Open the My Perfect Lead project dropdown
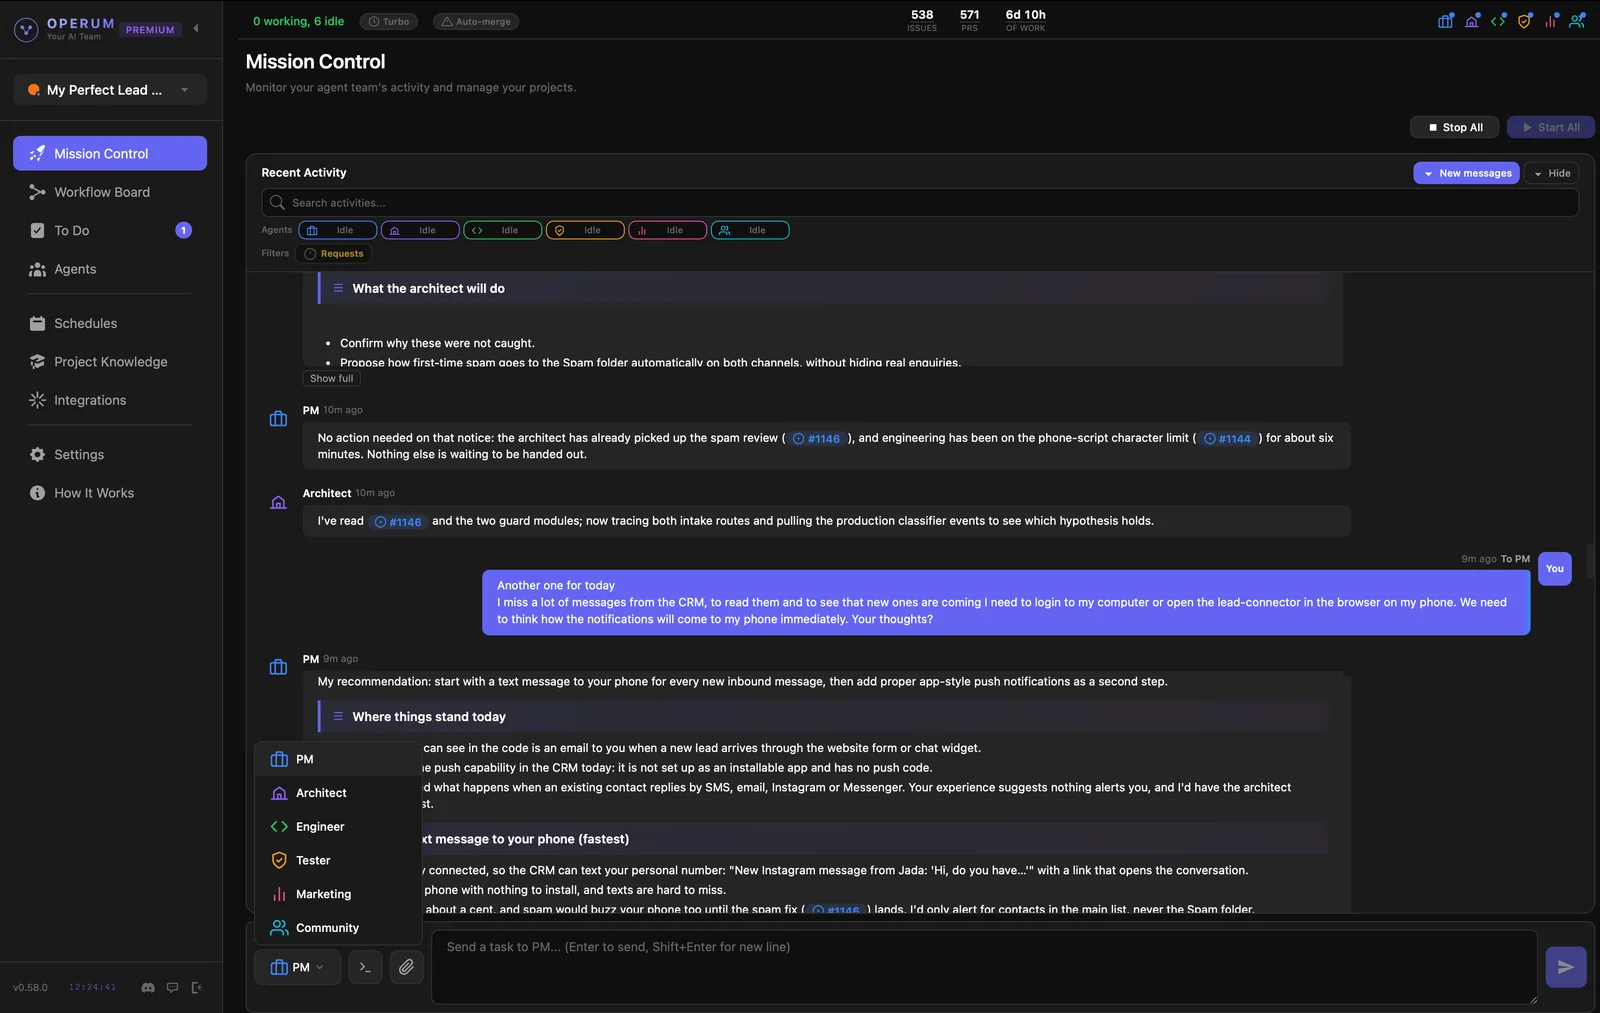This screenshot has width=1600, height=1013. pos(110,90)
